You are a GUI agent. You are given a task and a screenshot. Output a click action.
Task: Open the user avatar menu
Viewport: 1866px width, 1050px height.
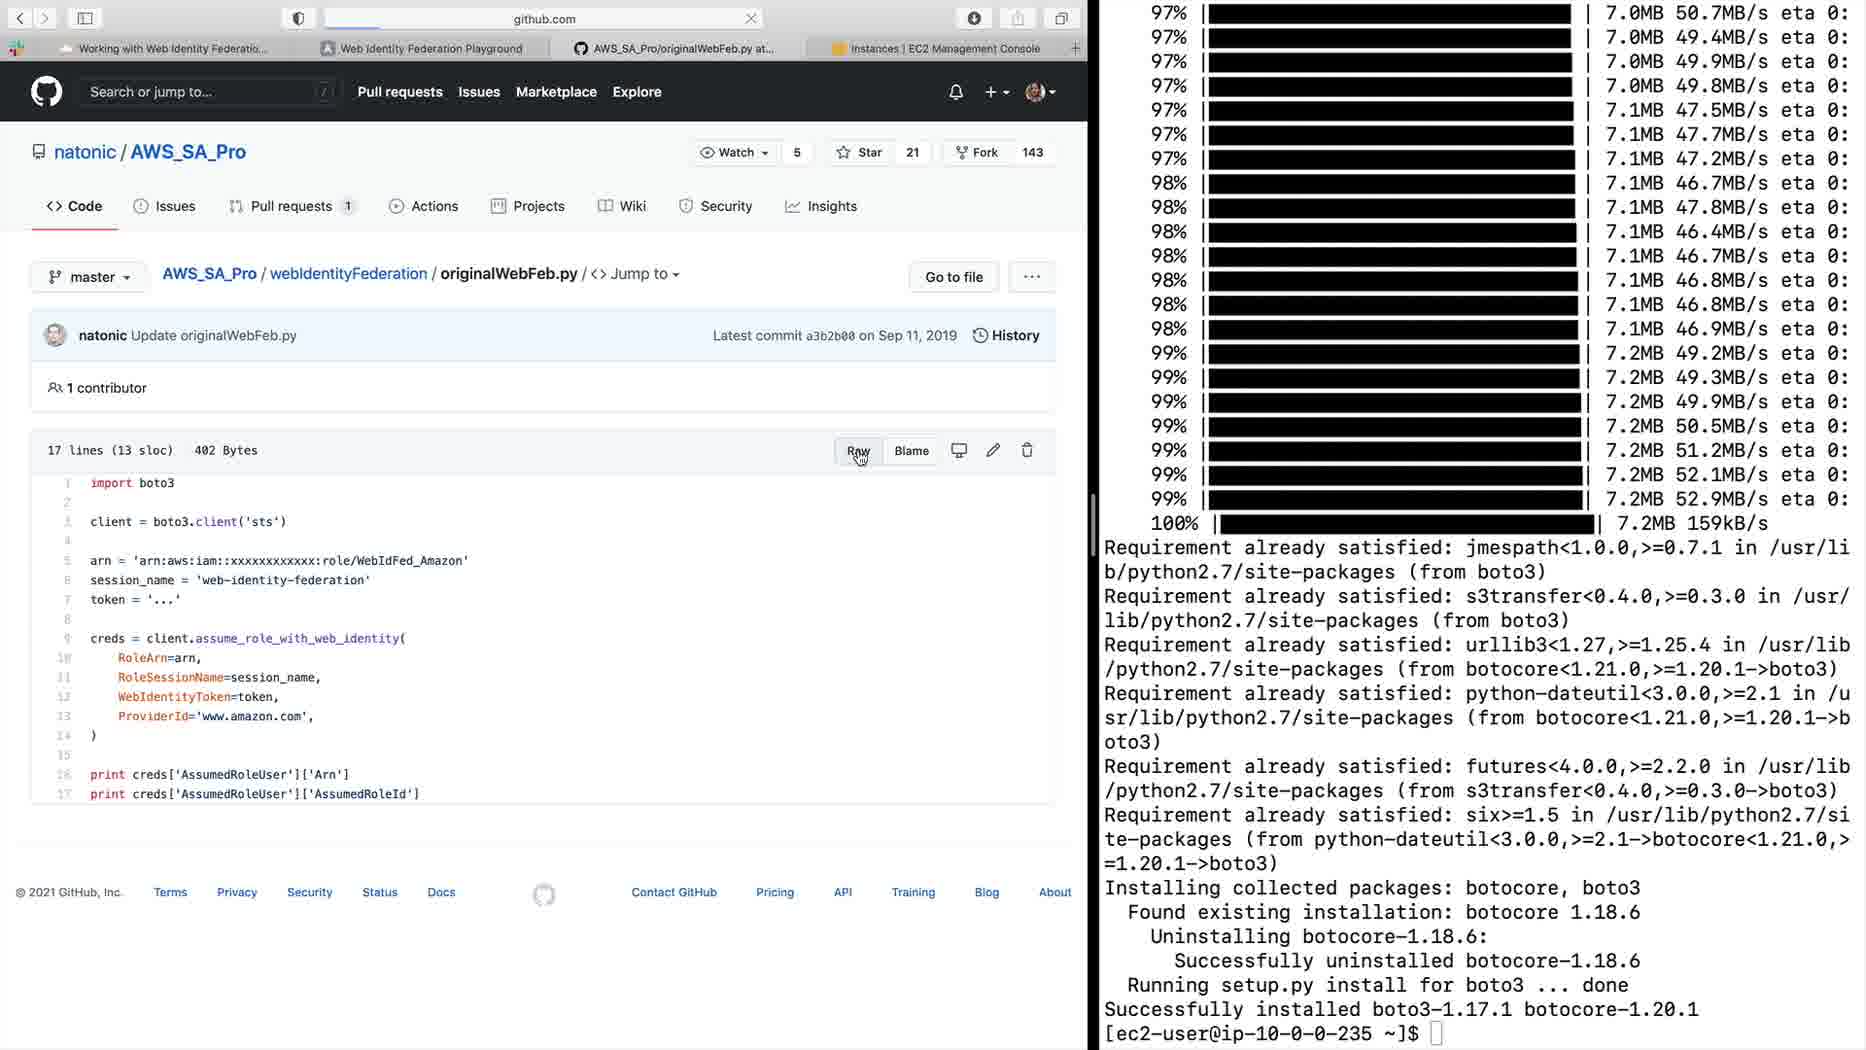tap(1041, 92)
